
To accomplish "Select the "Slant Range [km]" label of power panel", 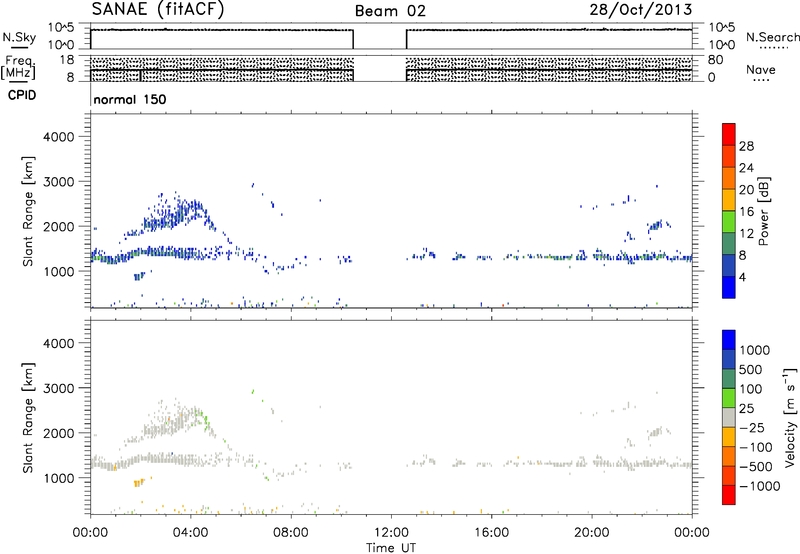I will click(x=28, y=211).
